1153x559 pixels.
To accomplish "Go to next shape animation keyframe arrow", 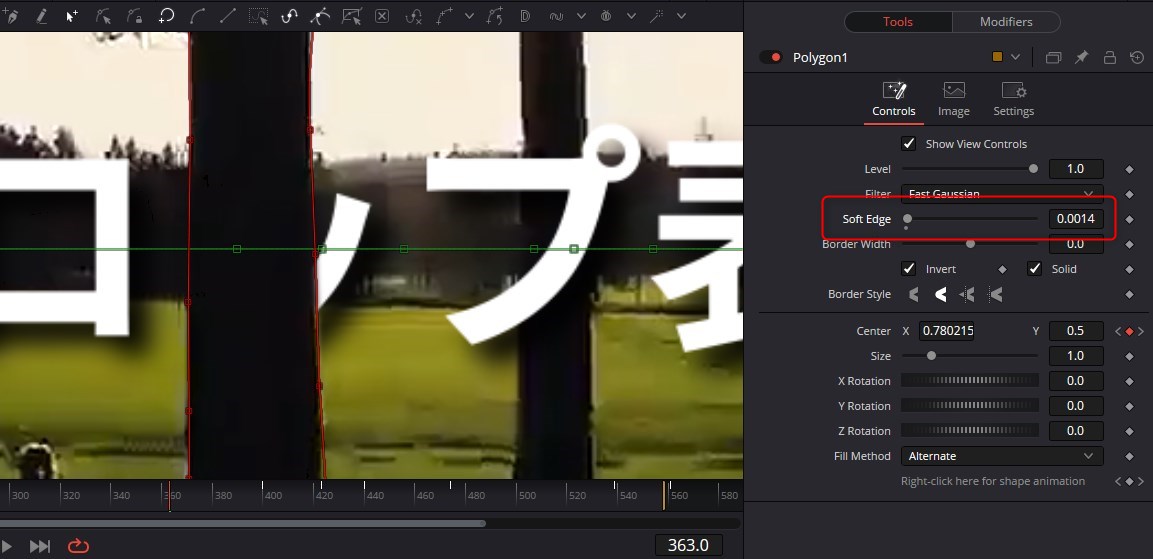I will [x=1140, y=481].
